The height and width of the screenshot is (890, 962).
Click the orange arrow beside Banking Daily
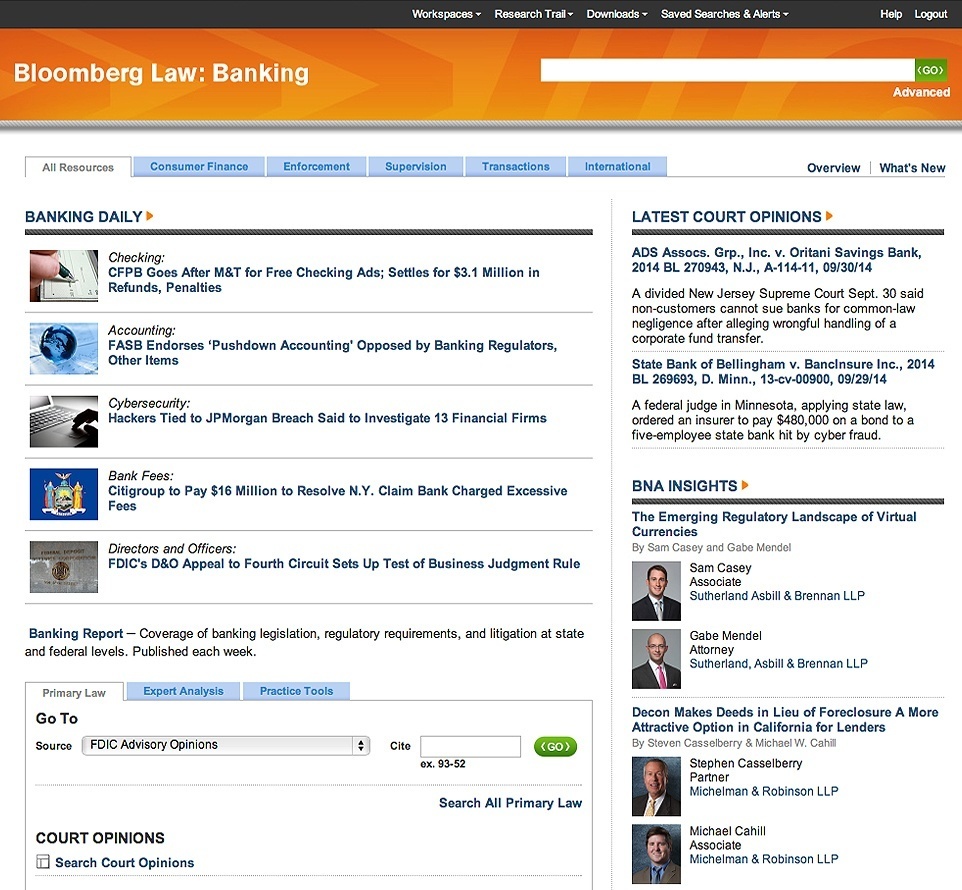(x=150, y=216)
